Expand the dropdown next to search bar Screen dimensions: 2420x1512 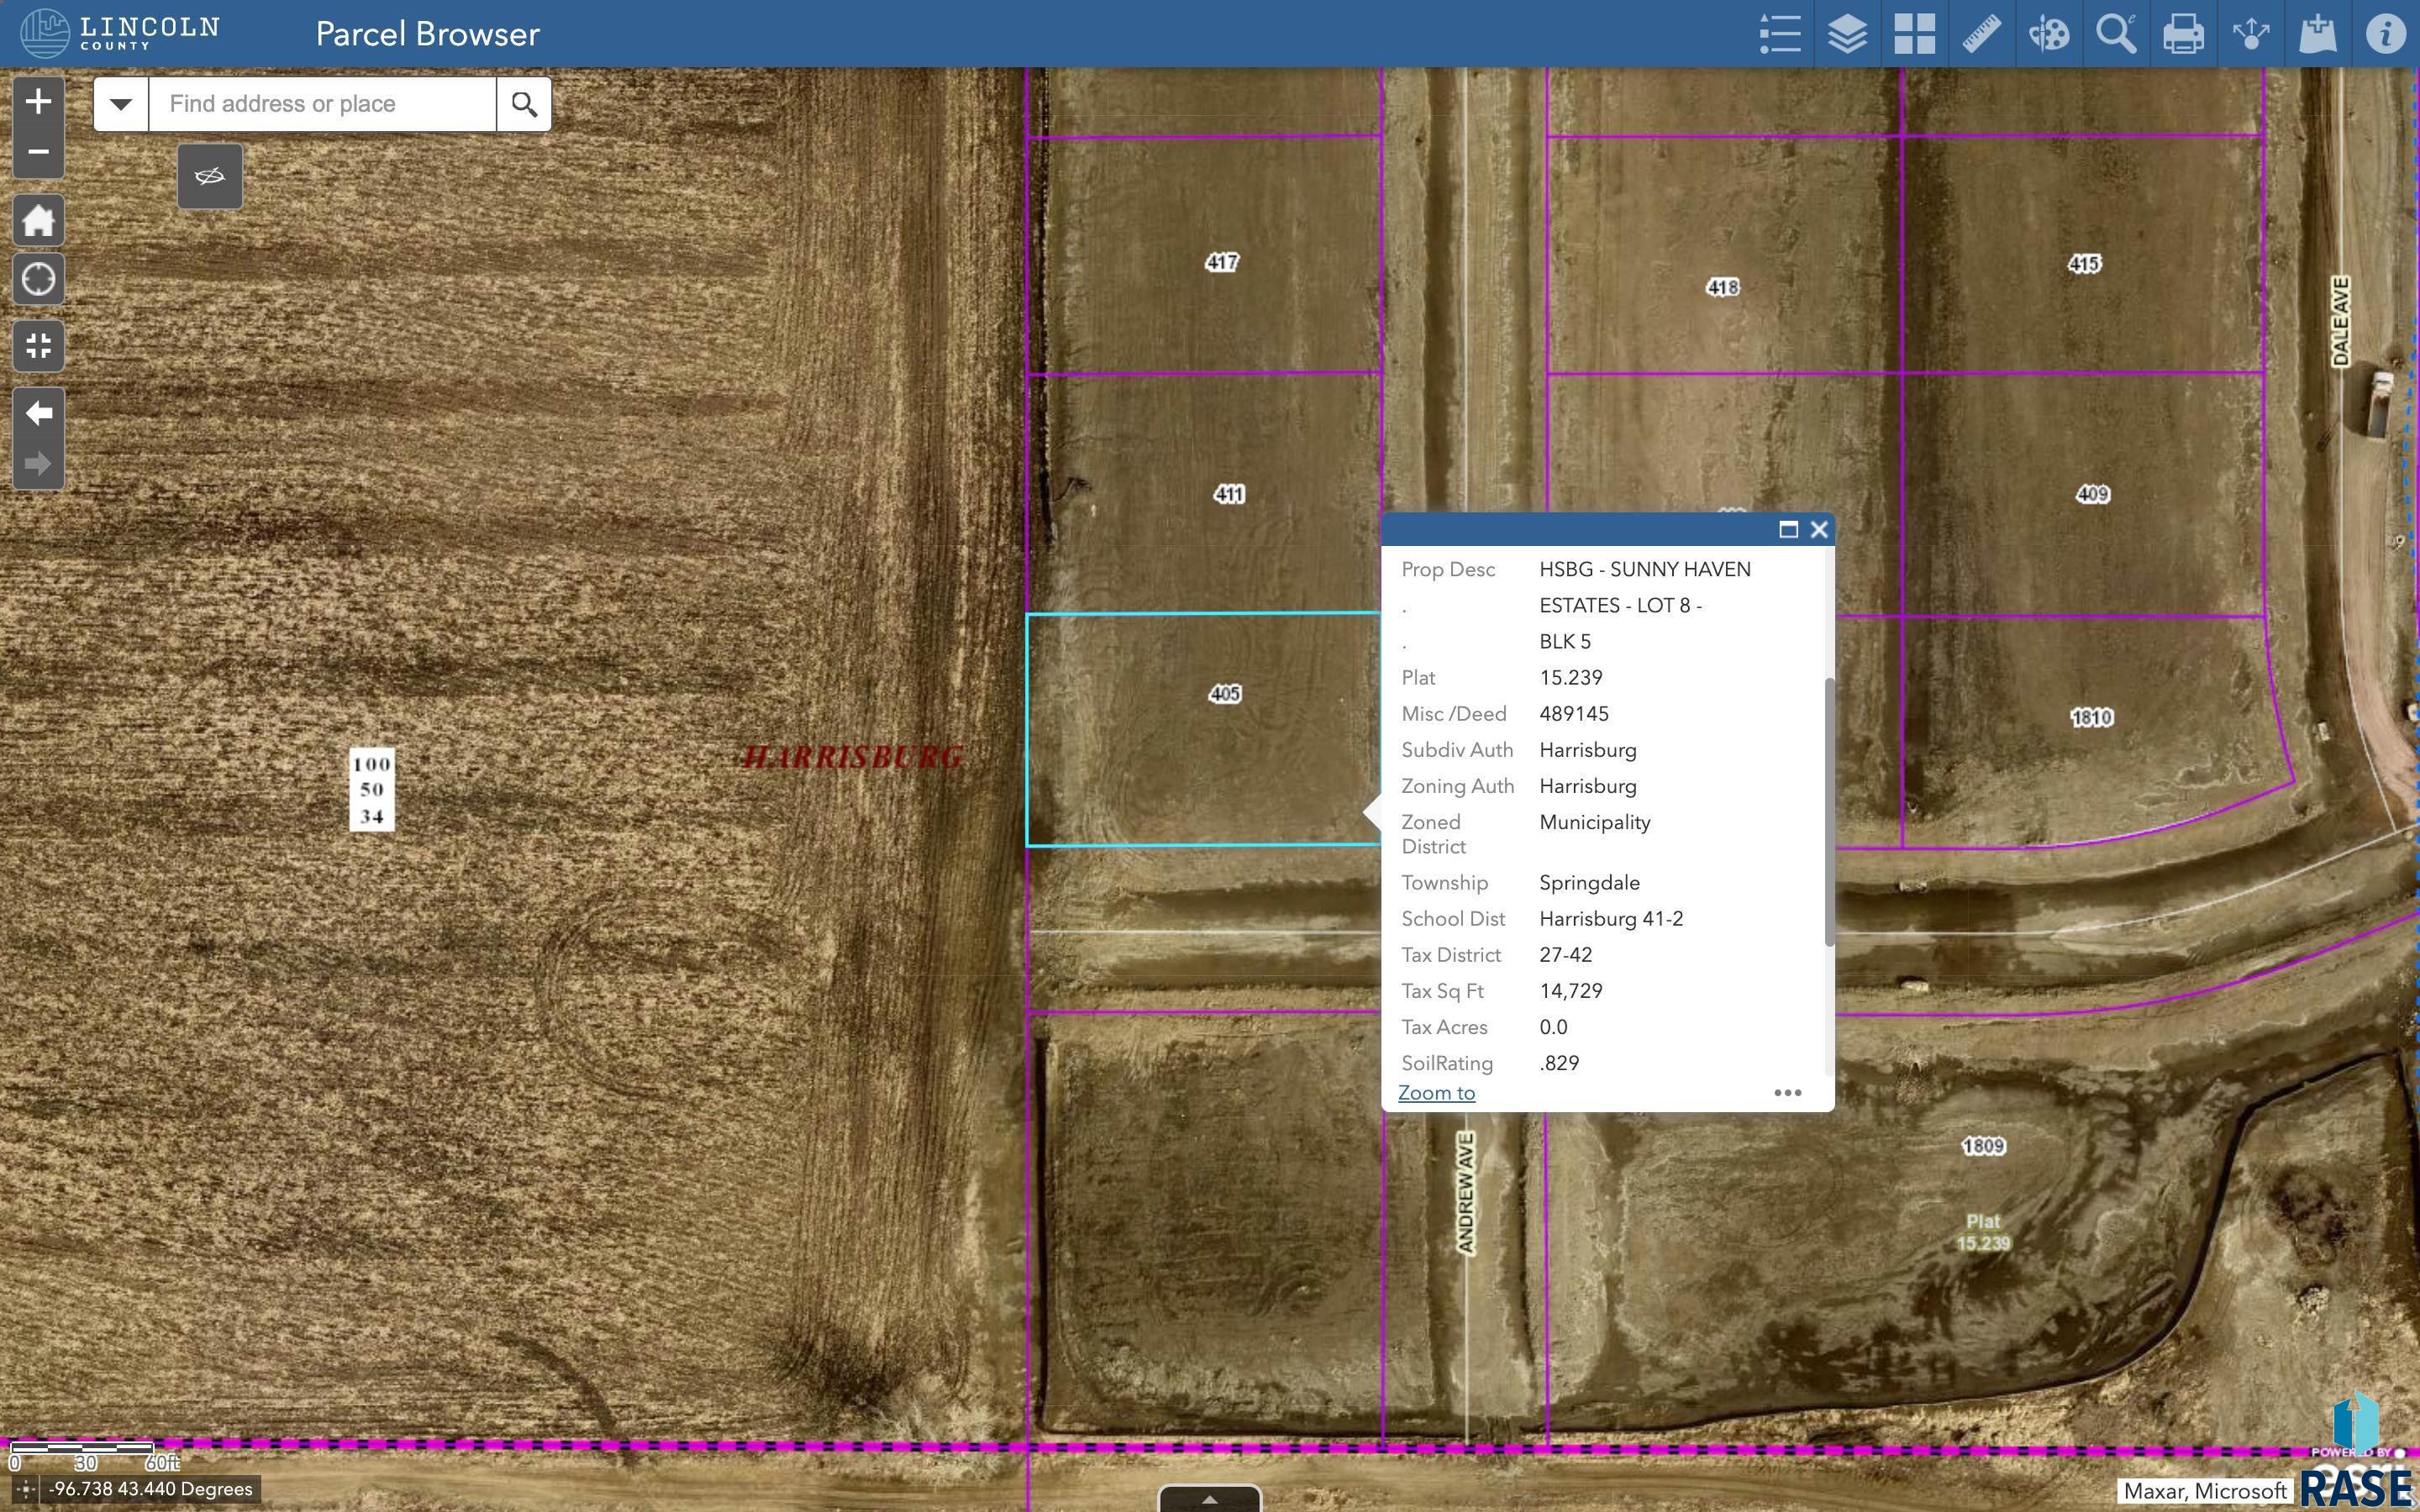pyautogui.click(x=120, y=102)
